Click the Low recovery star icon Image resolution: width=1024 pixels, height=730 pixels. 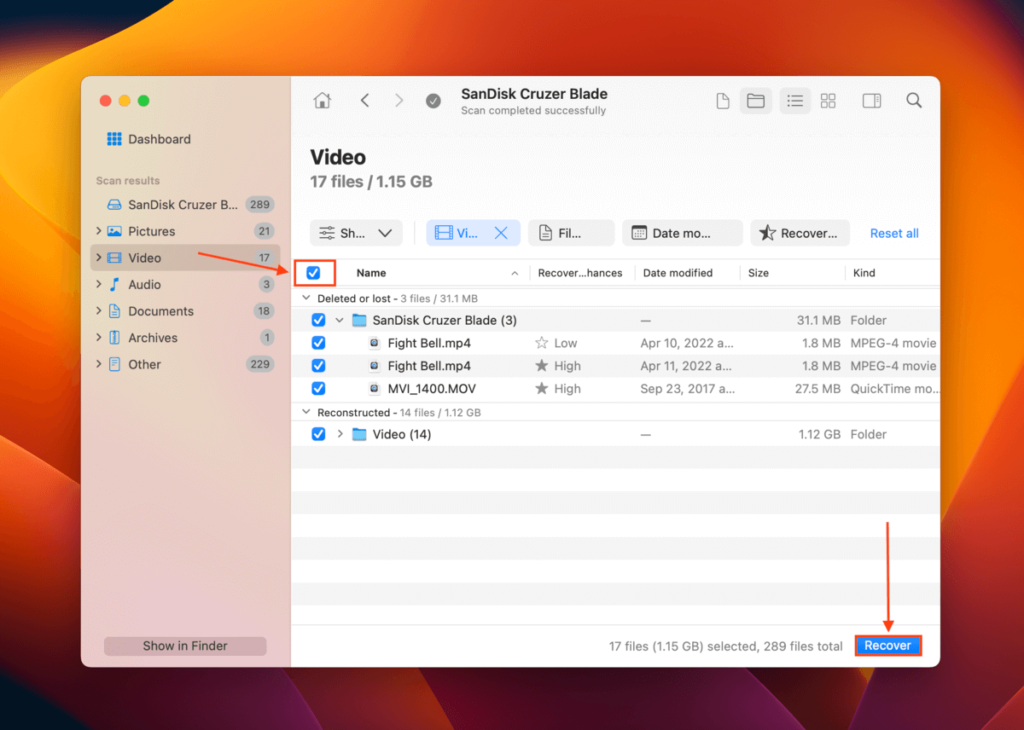[x=541, y=343]
